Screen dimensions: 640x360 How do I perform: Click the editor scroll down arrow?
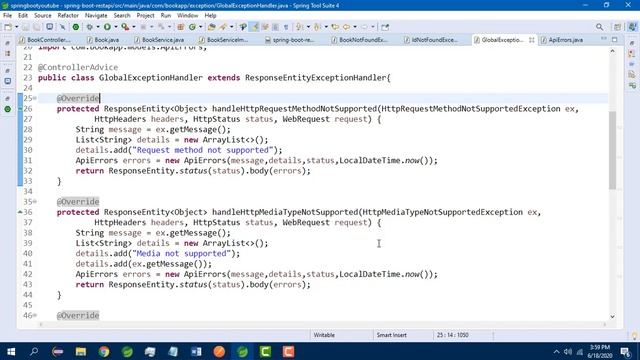(x=612, y=316)
